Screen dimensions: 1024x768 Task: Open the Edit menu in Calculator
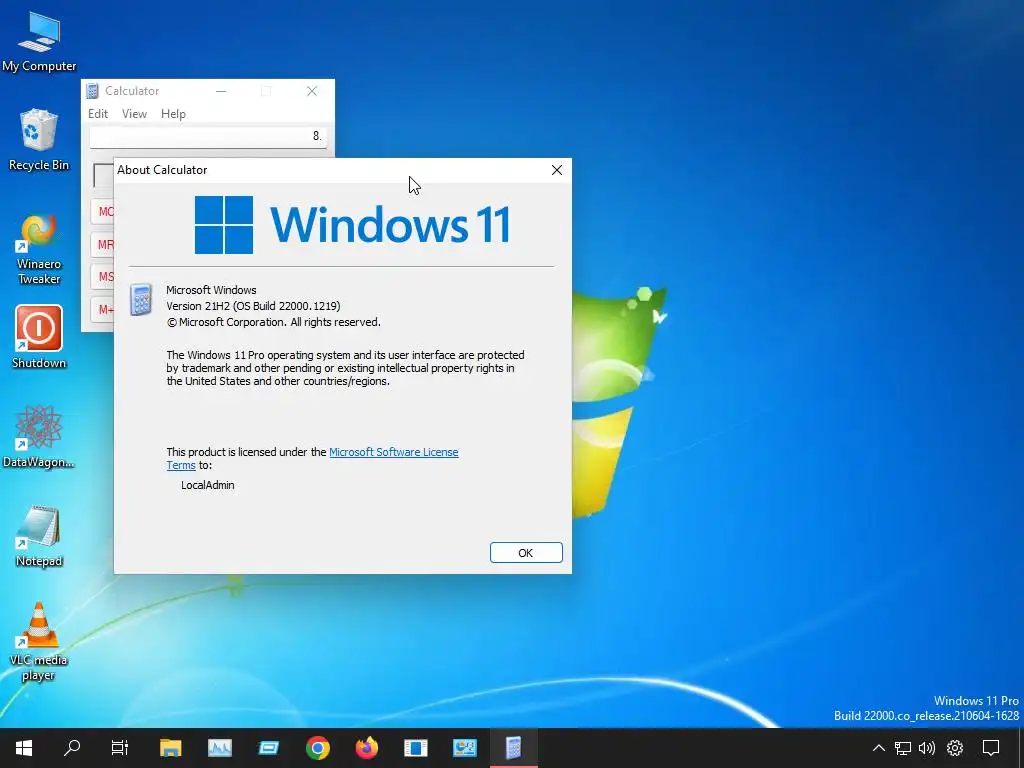(x=98, y=114)
